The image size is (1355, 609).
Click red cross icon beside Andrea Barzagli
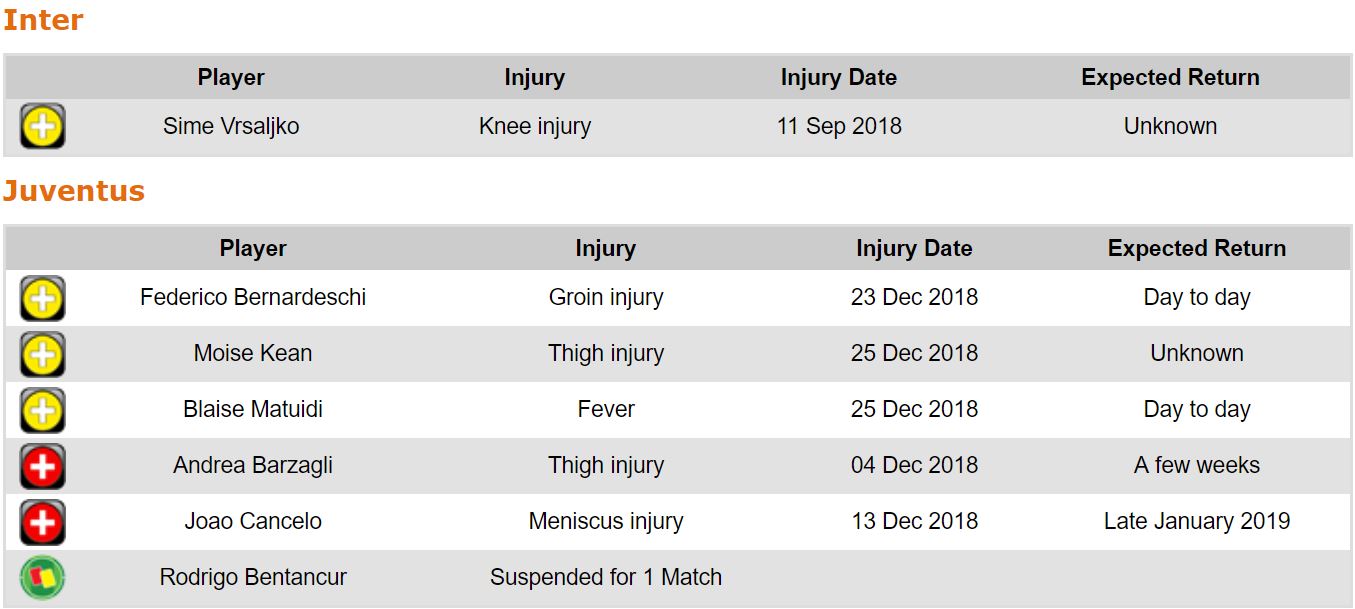[42, 466]
